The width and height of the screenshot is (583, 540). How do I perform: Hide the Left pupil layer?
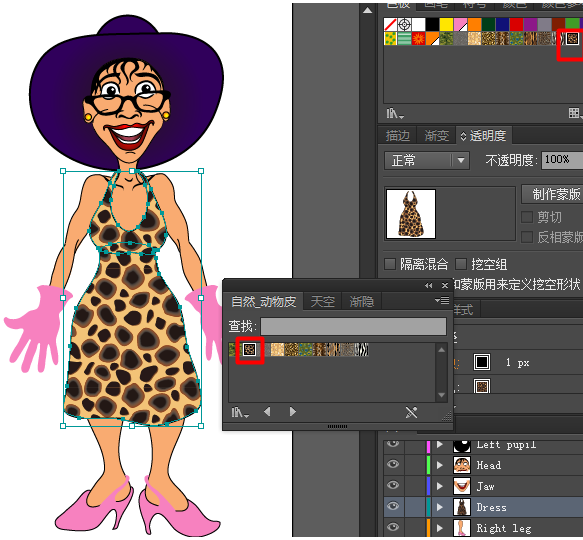point(393,443)
